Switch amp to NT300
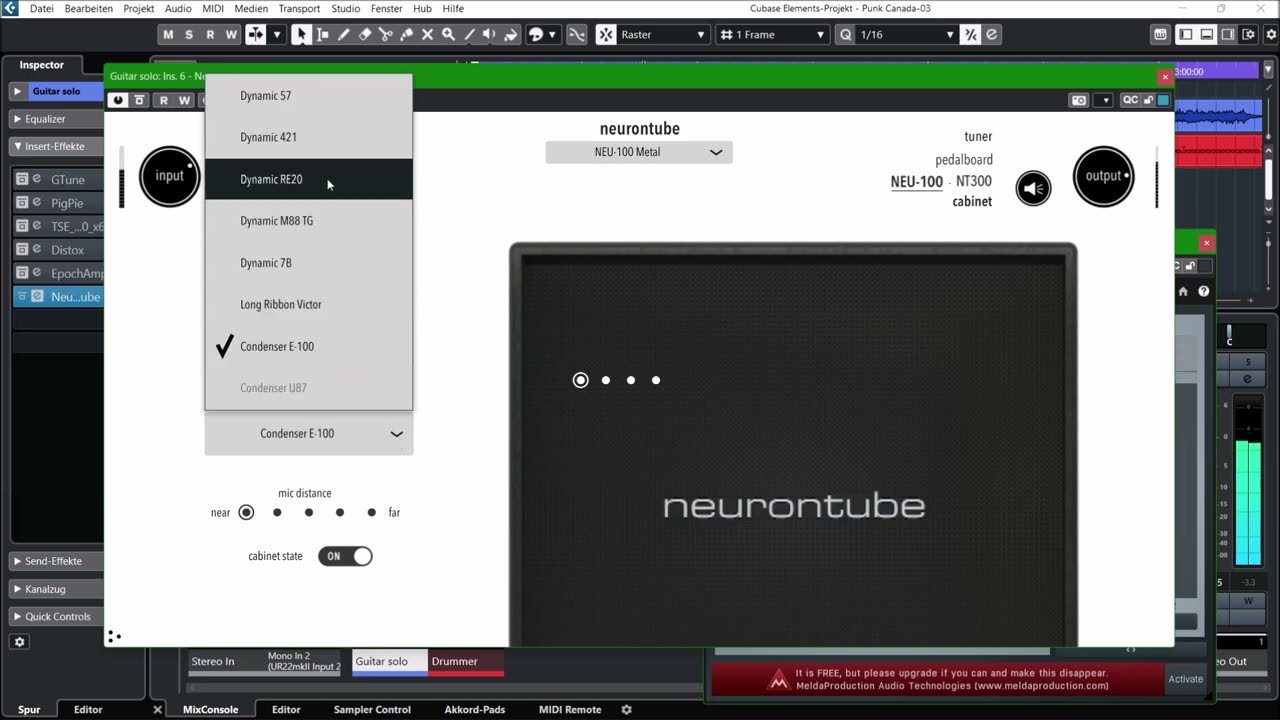The width and height of the screenshot is (1280, 720). (974, 181)
